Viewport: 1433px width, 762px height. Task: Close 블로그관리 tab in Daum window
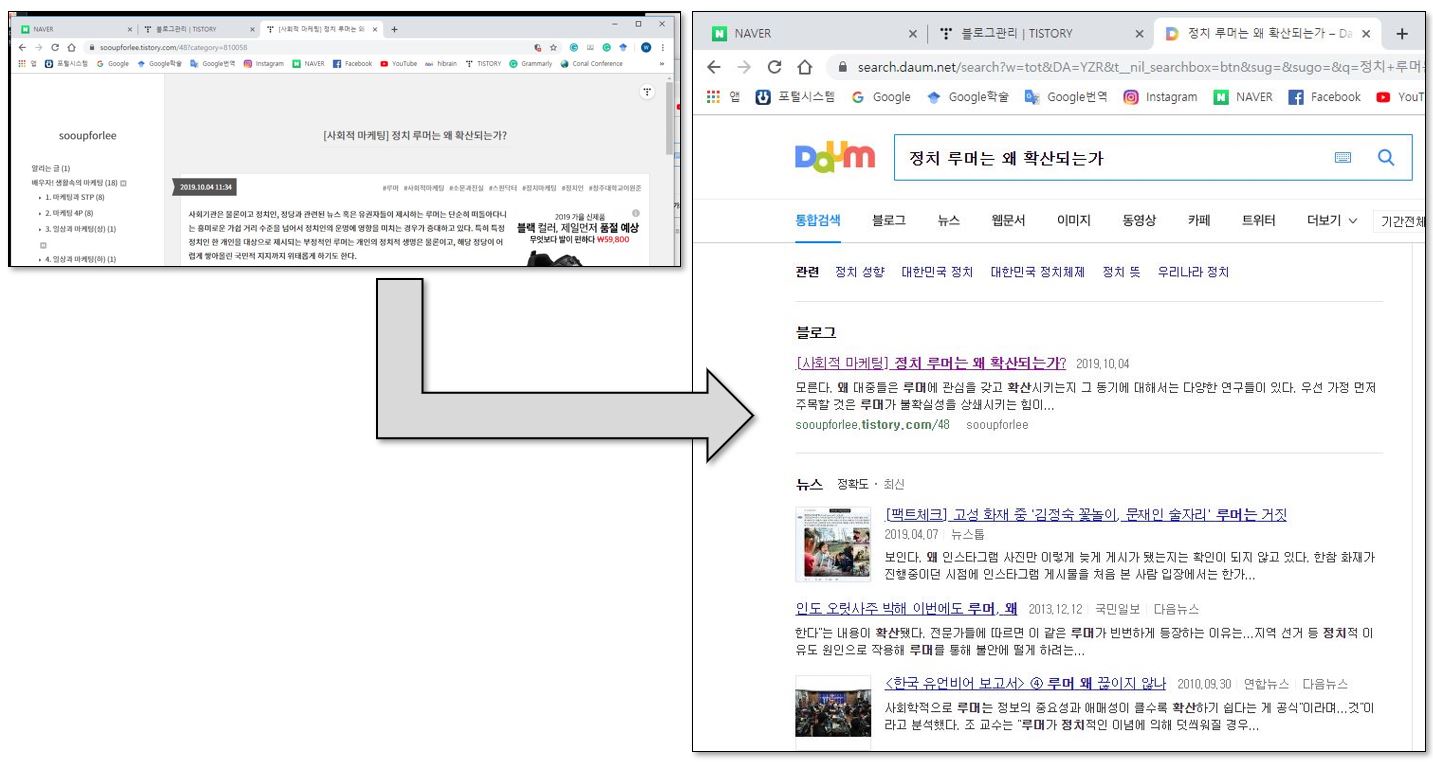point(1139,33)
